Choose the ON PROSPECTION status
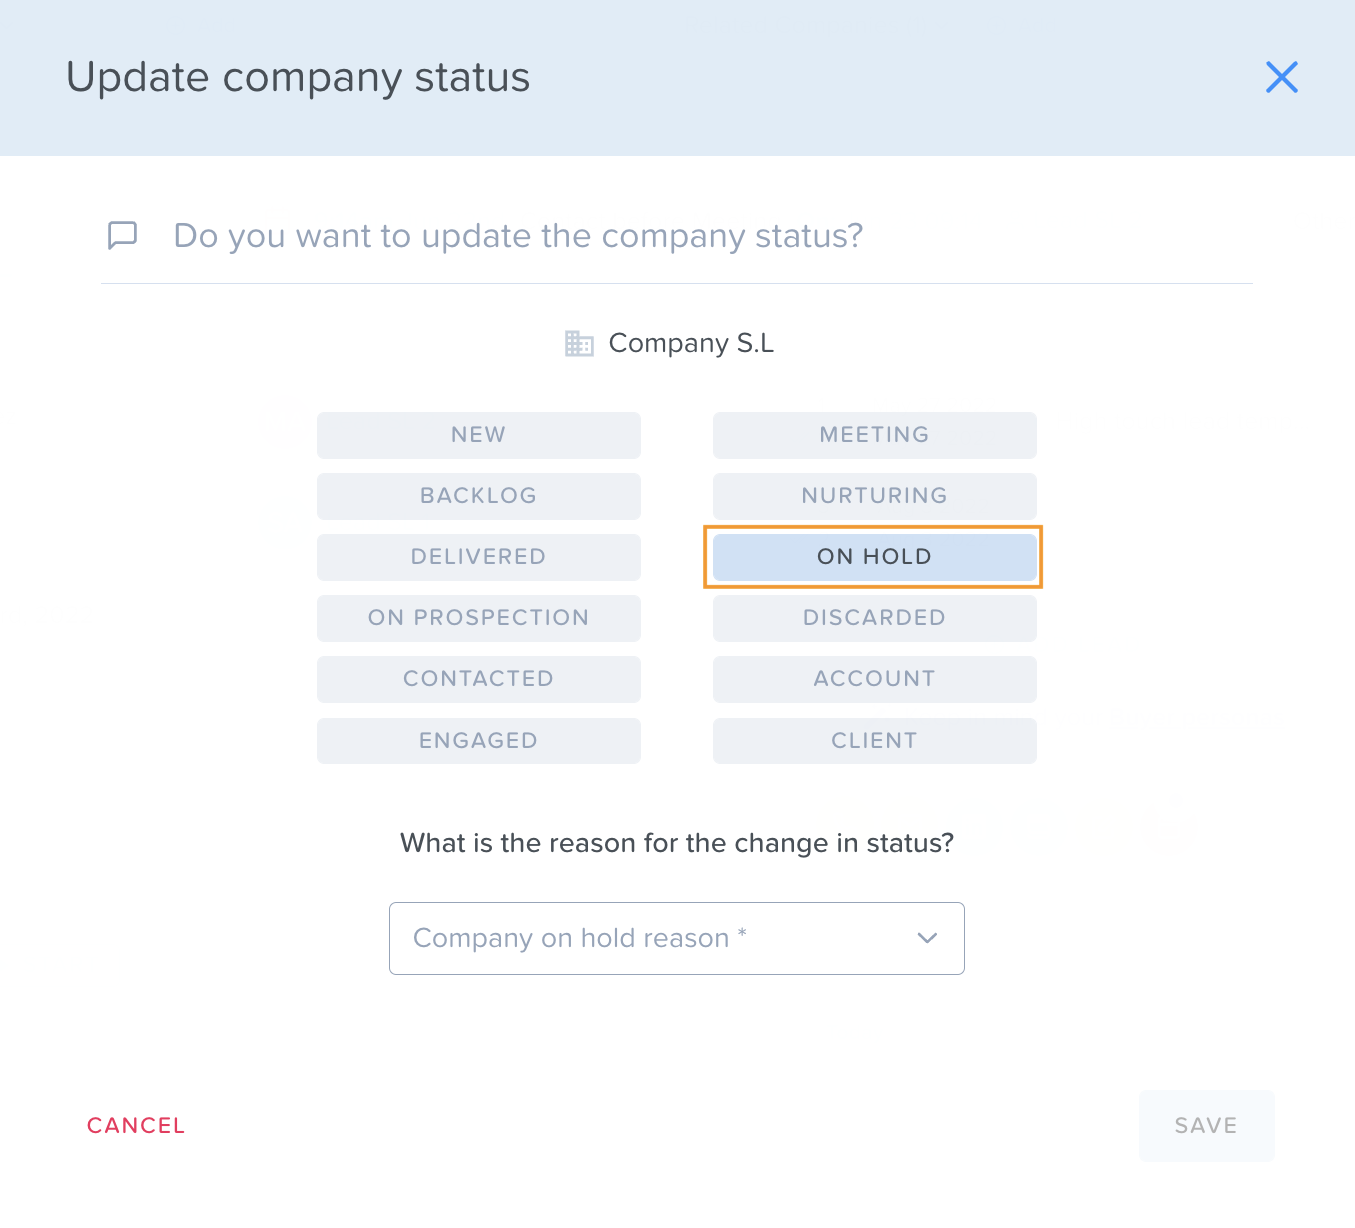The height and width of the screenshot is (1228, 1355). 479,618
